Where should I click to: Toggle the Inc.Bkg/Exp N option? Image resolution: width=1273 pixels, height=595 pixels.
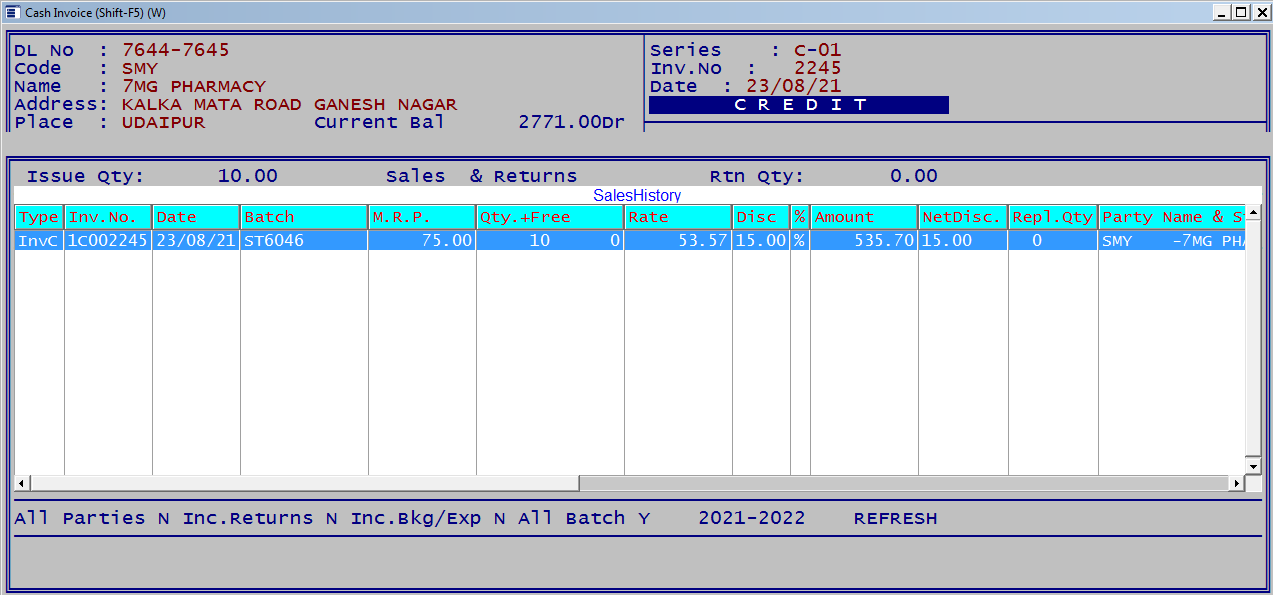428,519
